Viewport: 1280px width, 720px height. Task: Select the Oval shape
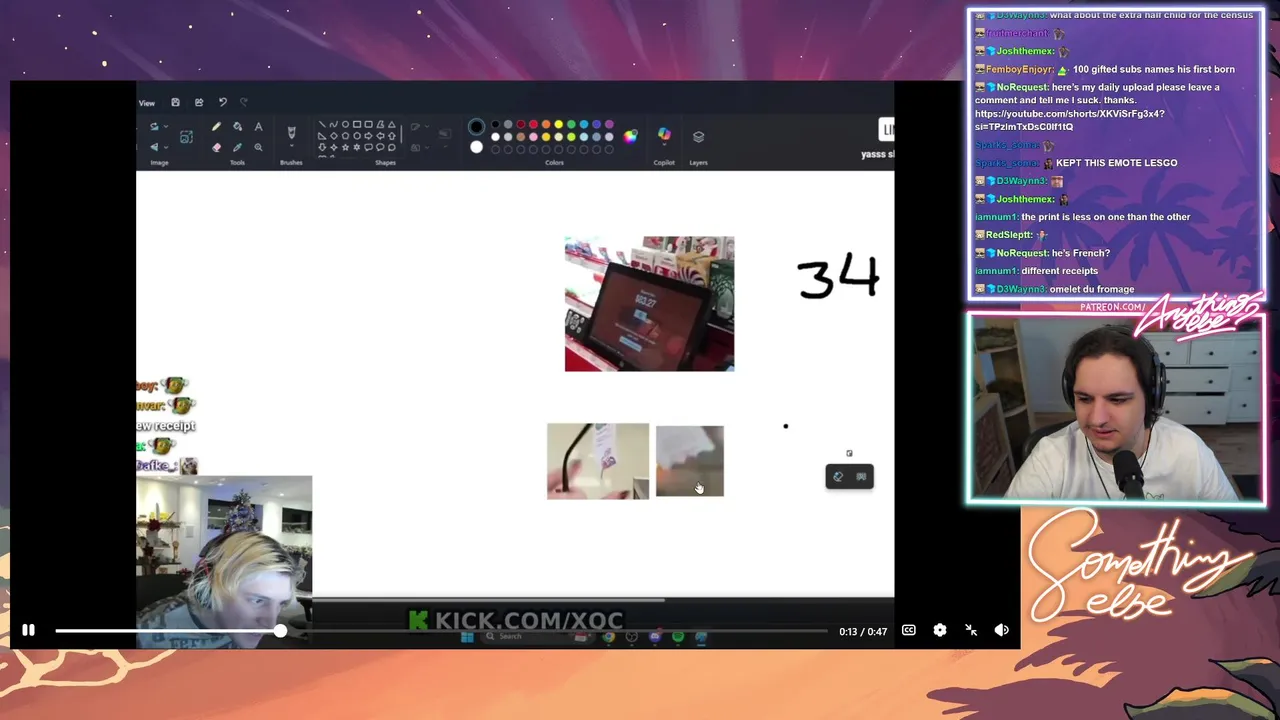coord(345,124)
